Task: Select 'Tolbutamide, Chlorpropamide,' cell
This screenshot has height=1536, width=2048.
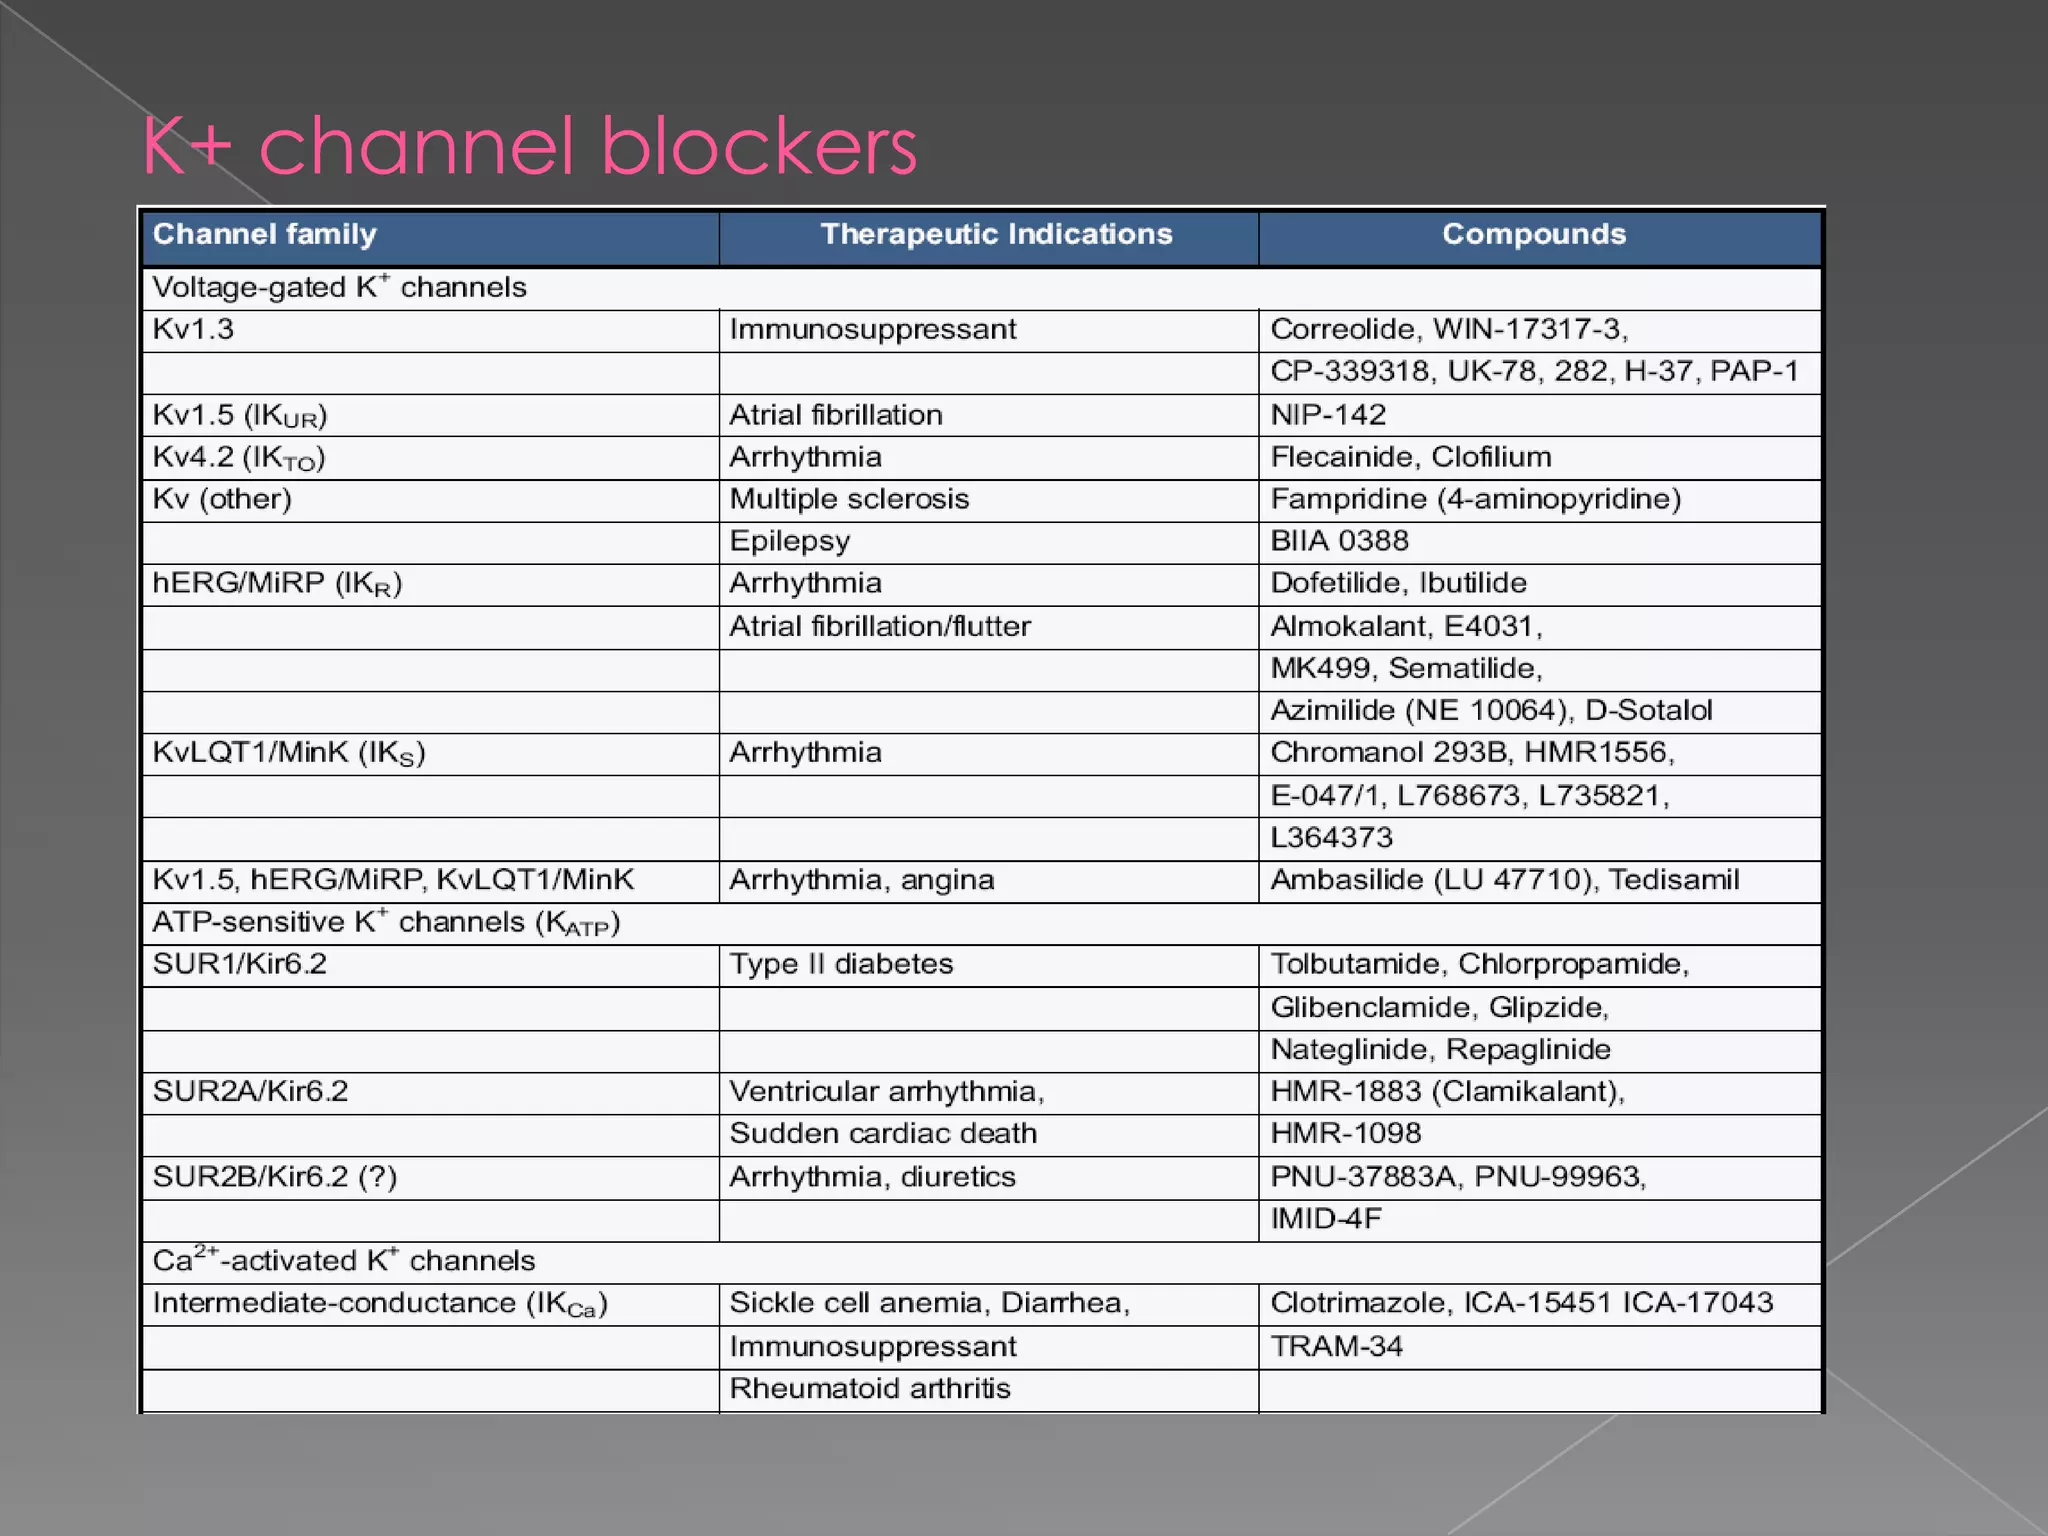Action: click(1540, 965)
